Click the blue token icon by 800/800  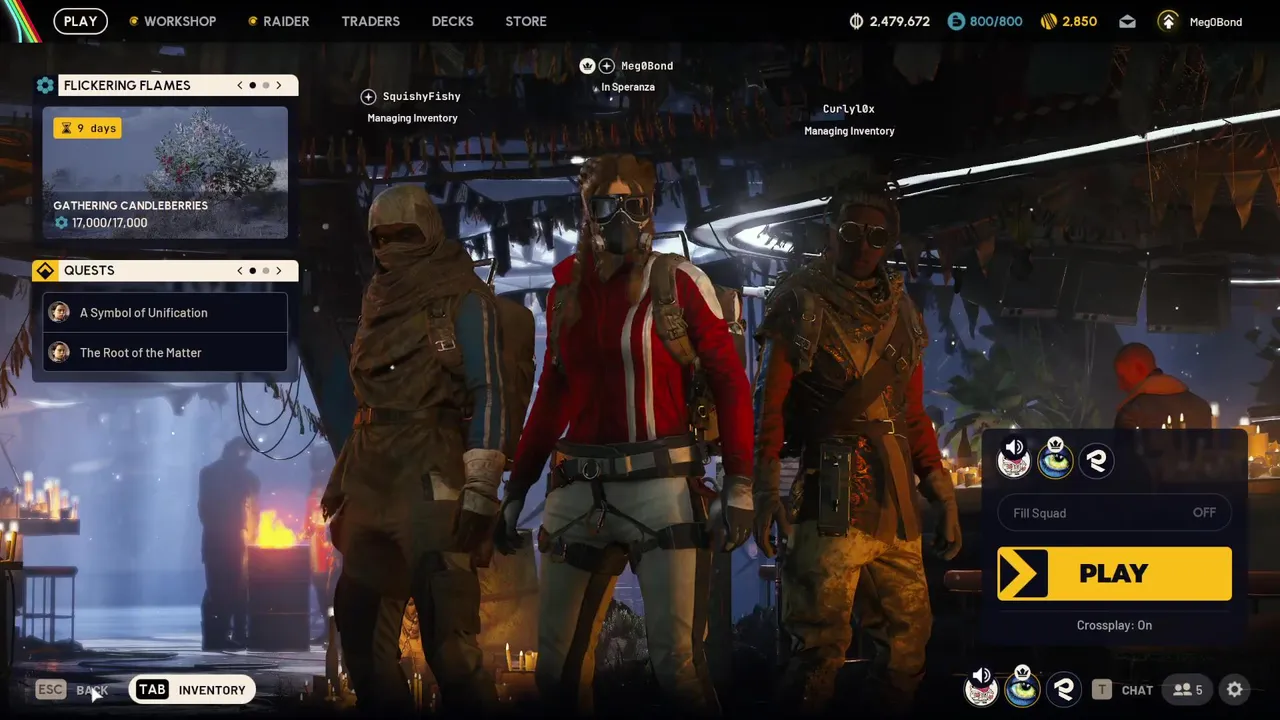[956, 21]
